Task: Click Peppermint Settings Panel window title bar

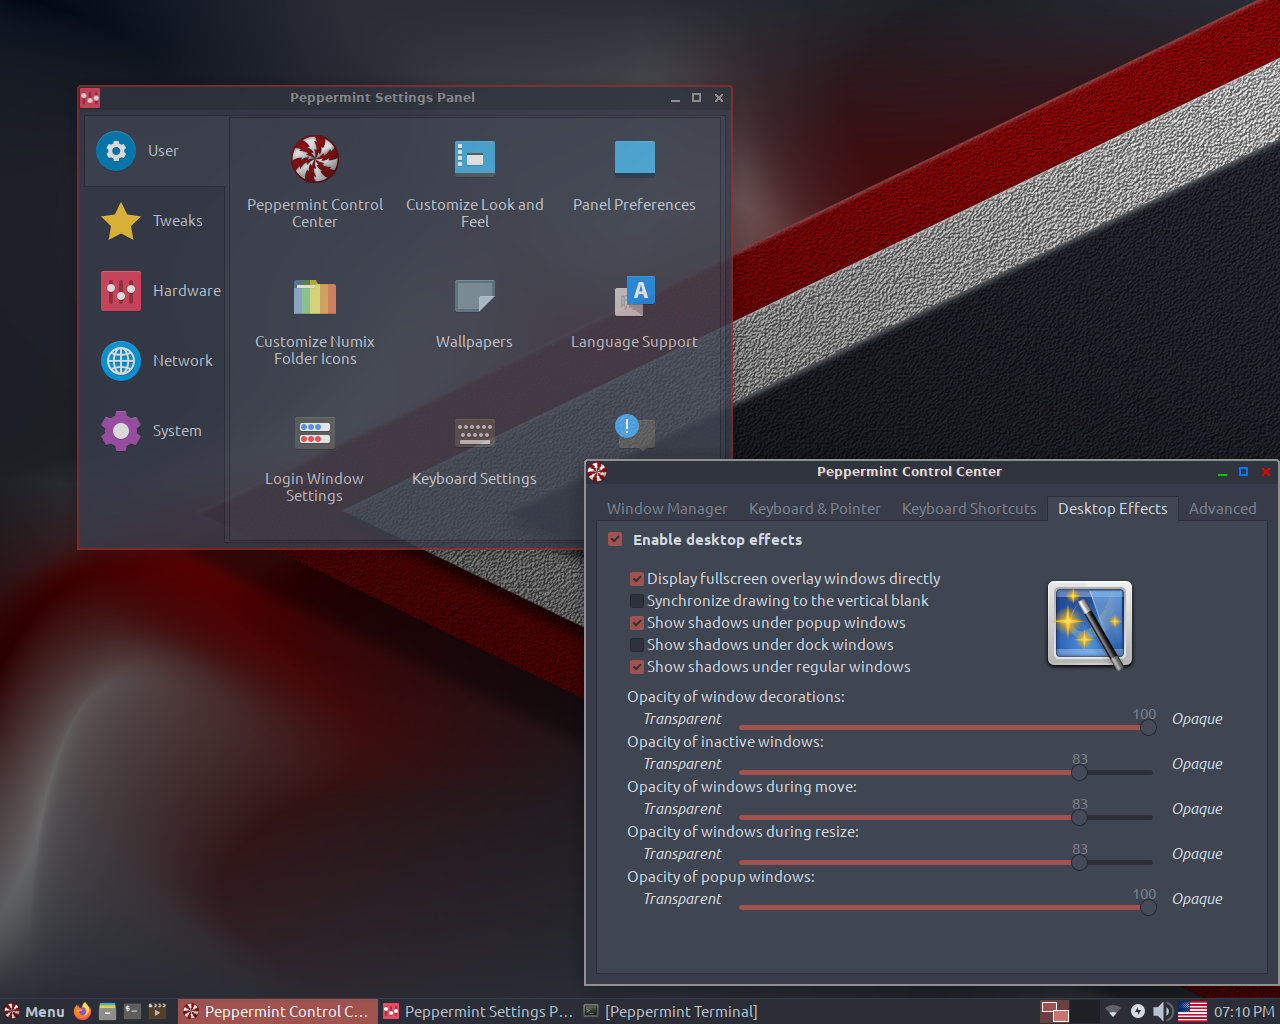Action: 382,98
